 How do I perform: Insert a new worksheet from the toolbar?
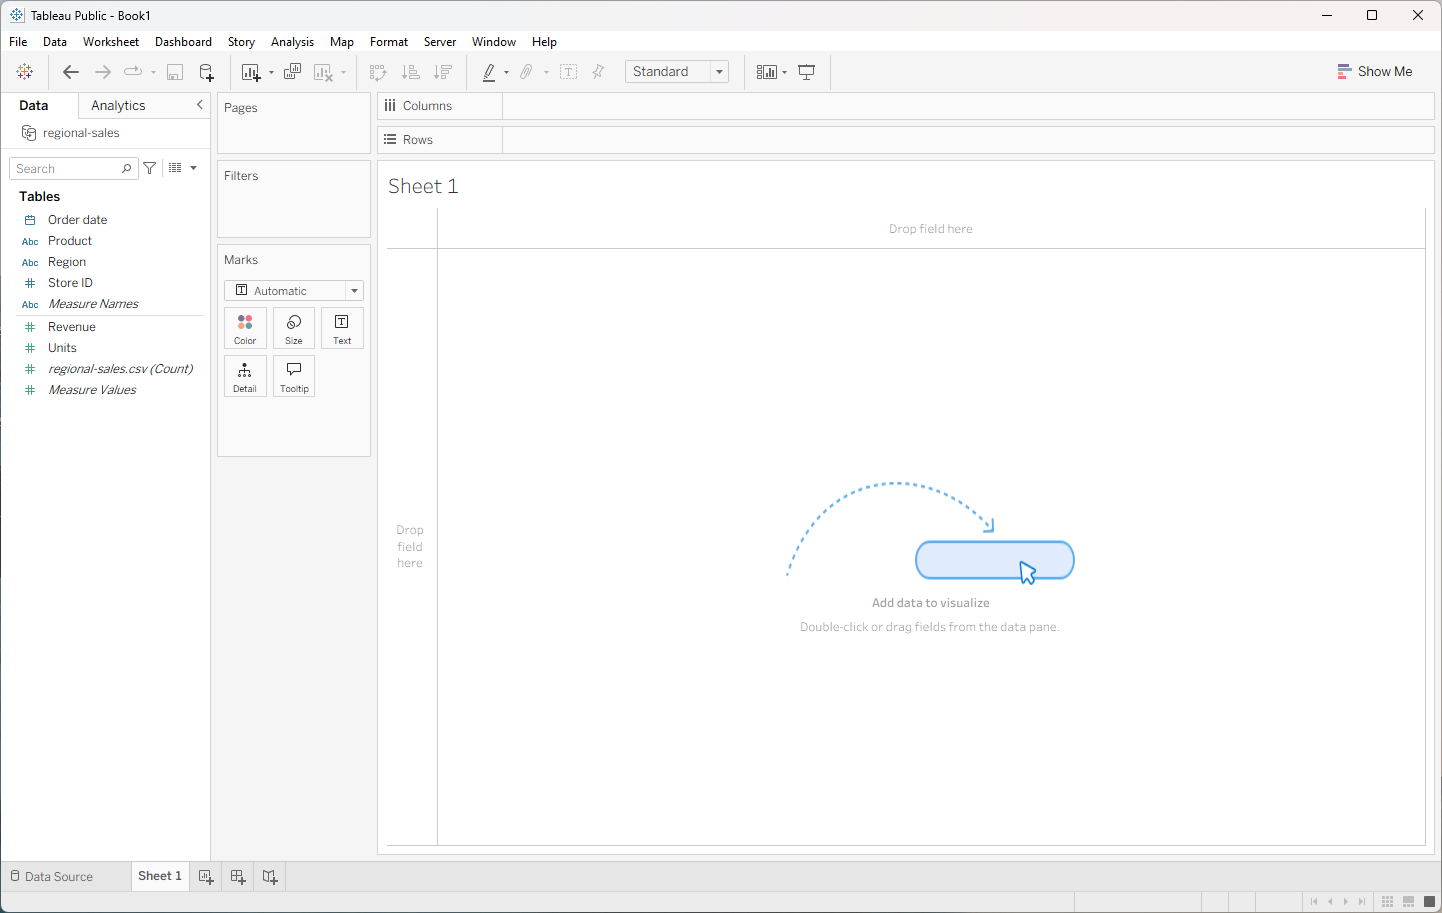(x=250, y=72)
